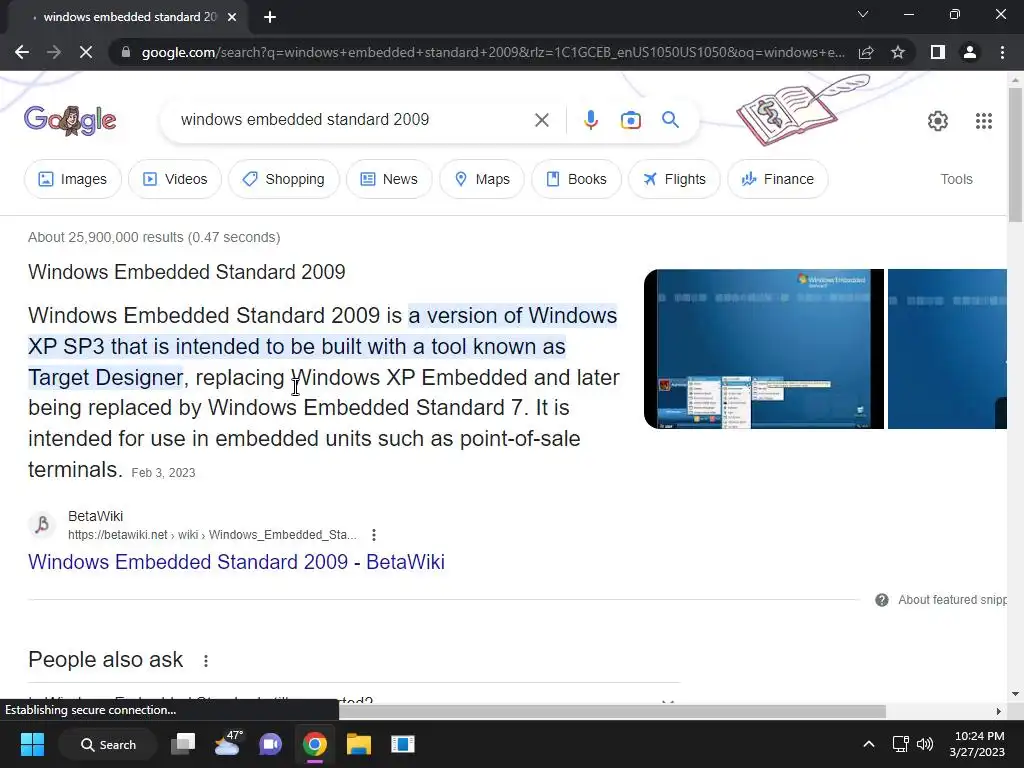Screen dimensions: 1024x768
Task: Switch to Maps results
Action: (x=482, y=179)
